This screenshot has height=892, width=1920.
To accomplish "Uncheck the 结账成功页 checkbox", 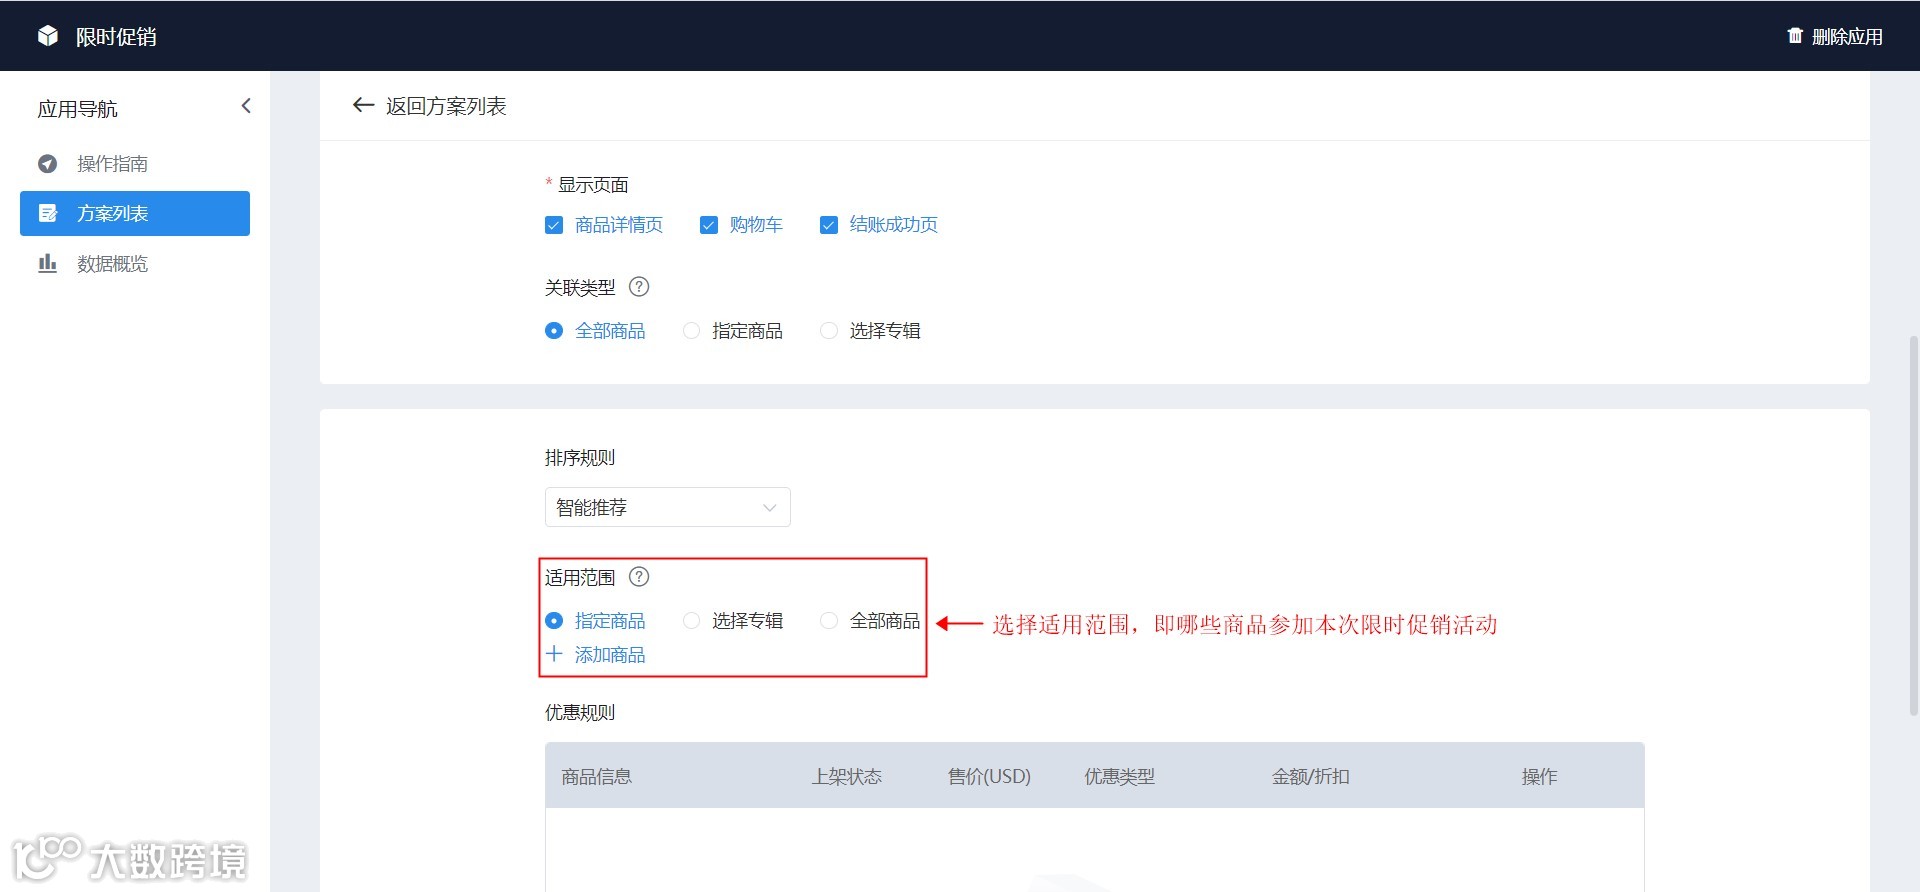I will point(829,225).
